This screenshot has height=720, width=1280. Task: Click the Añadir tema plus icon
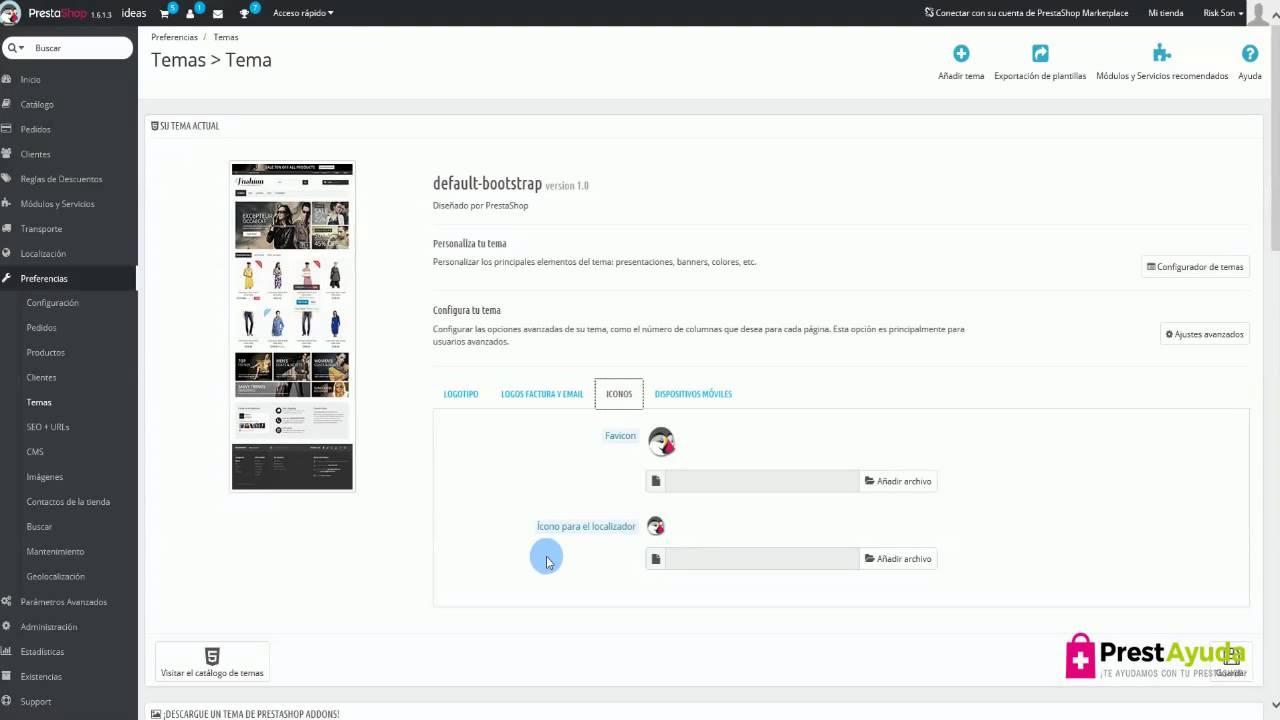(961, 53)
